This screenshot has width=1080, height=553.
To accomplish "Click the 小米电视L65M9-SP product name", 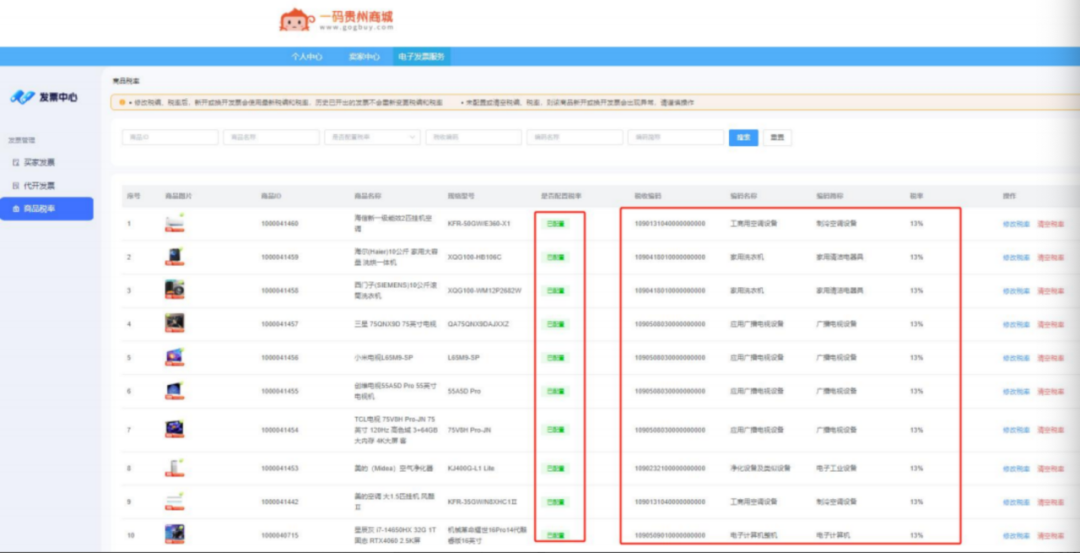I will click(383, 357).
